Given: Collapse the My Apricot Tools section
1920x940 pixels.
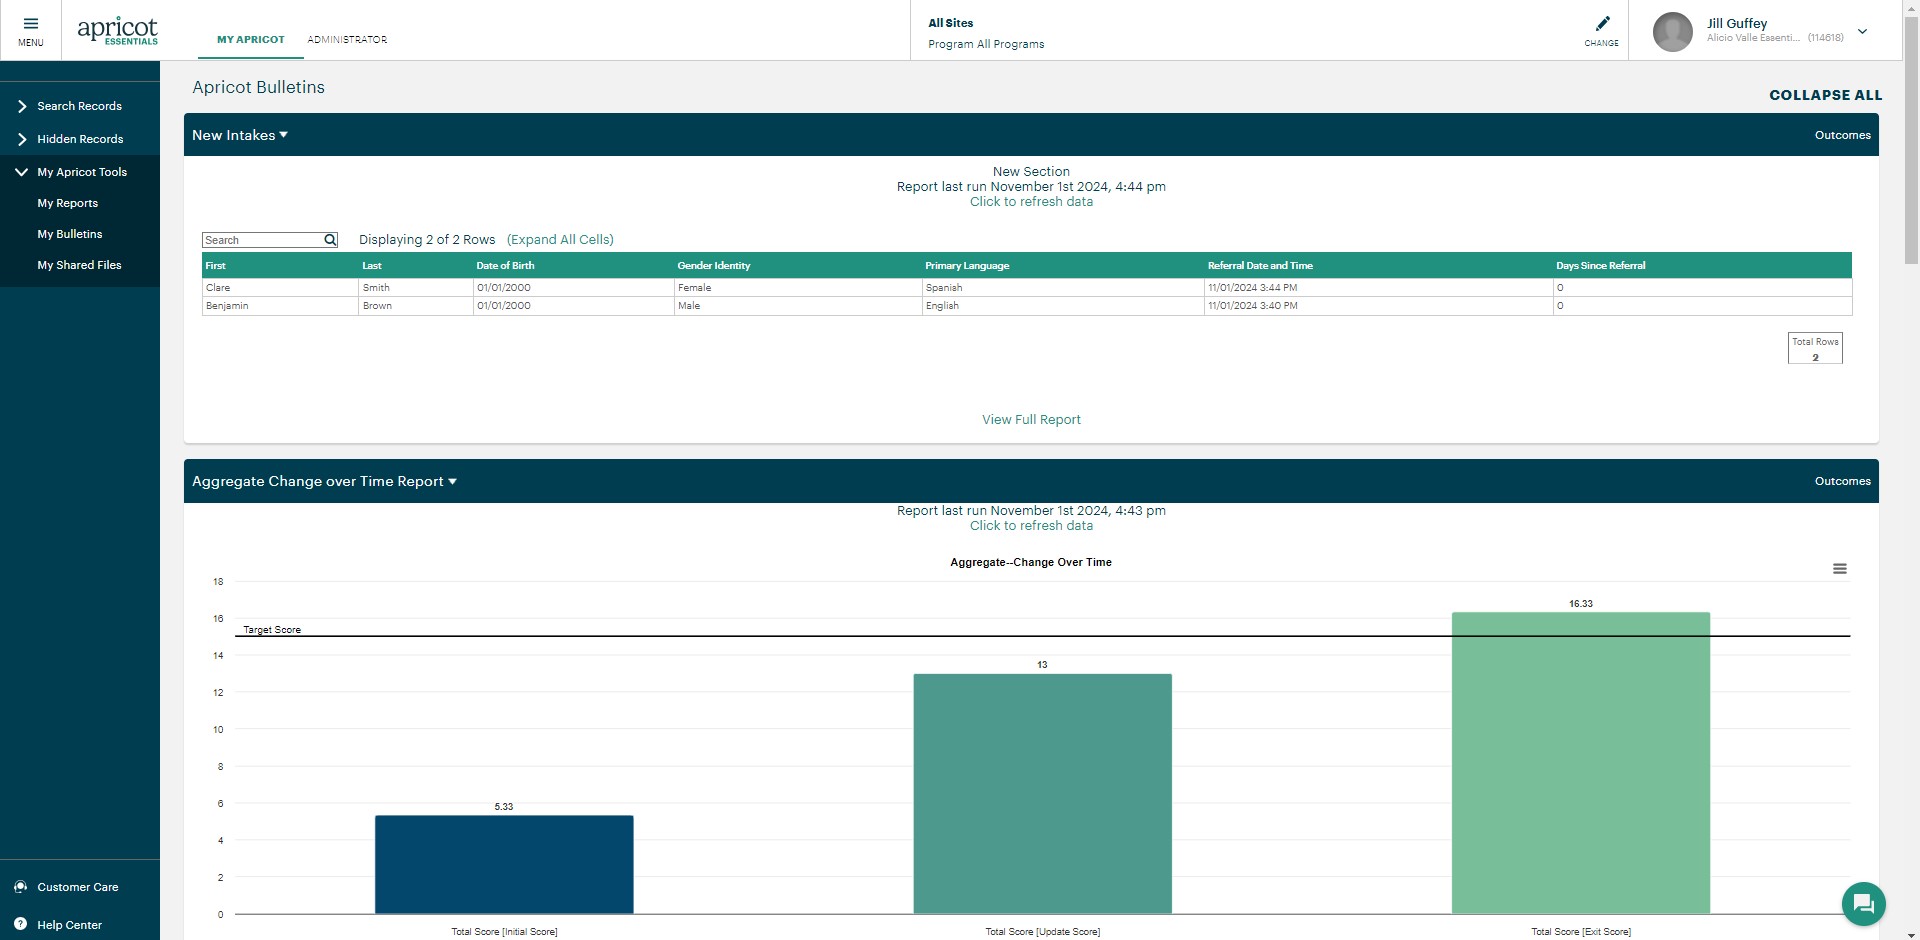Looking at the screenshot, I should click(x=80, y=172).
